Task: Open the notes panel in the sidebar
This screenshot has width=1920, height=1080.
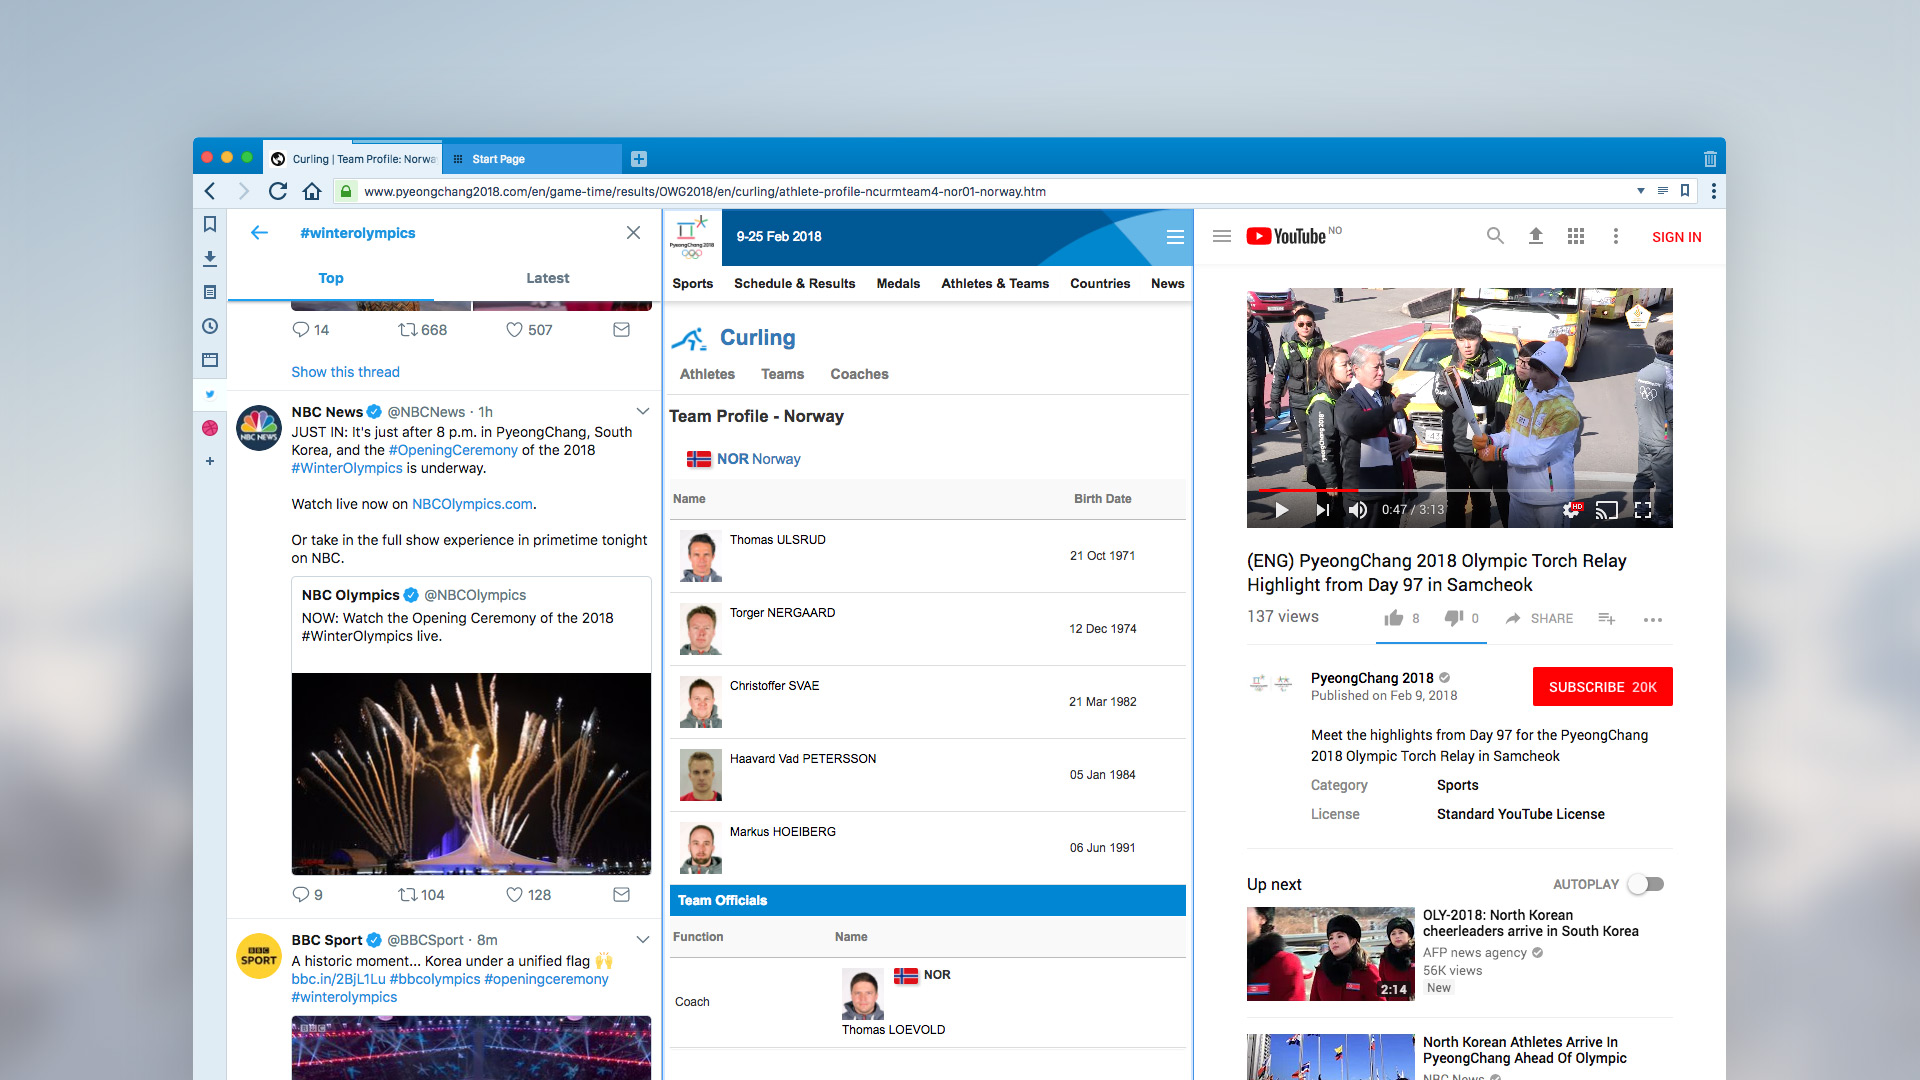Action: tap(210, 292)
